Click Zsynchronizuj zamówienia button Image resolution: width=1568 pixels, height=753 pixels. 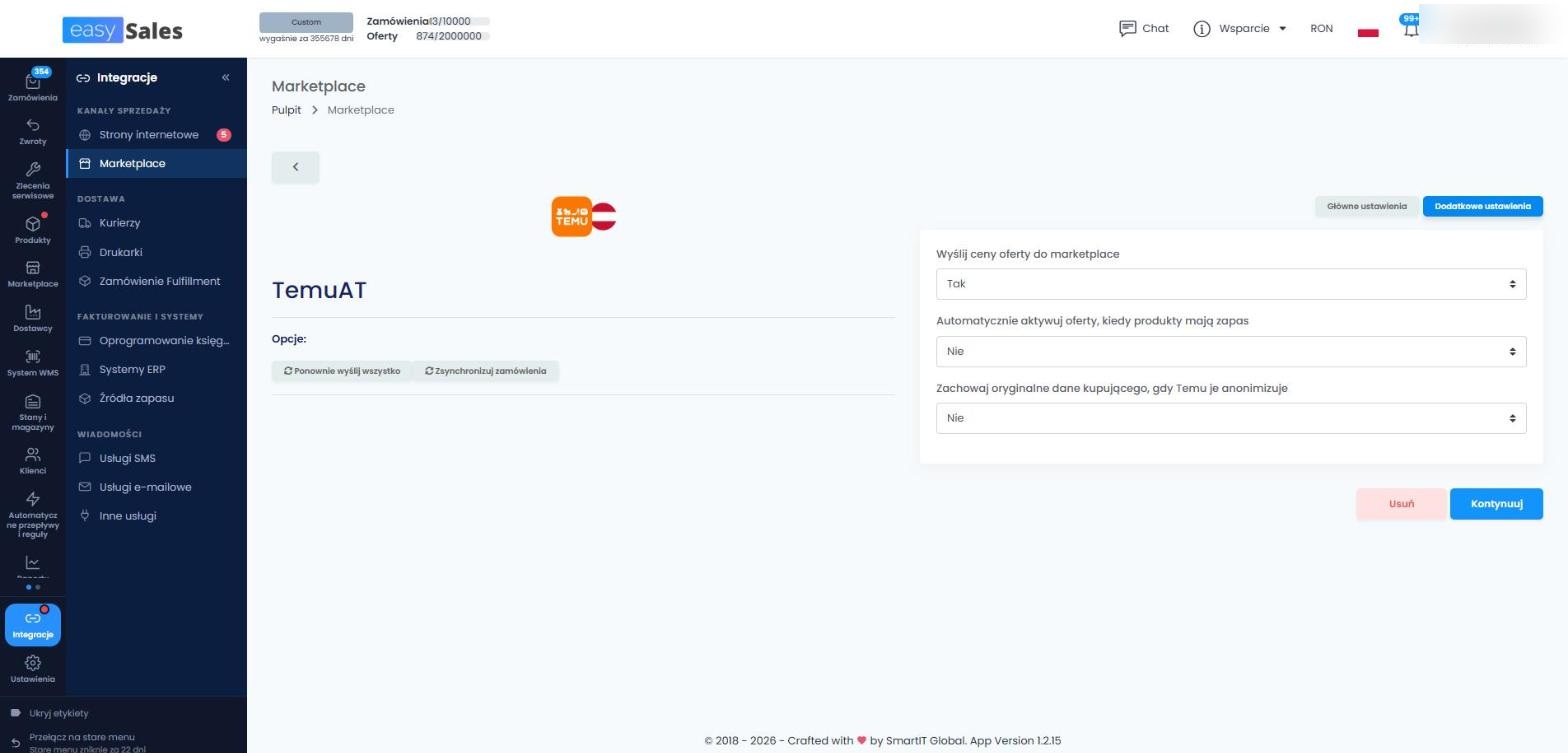pyautogui.click(x=486, y=371)
